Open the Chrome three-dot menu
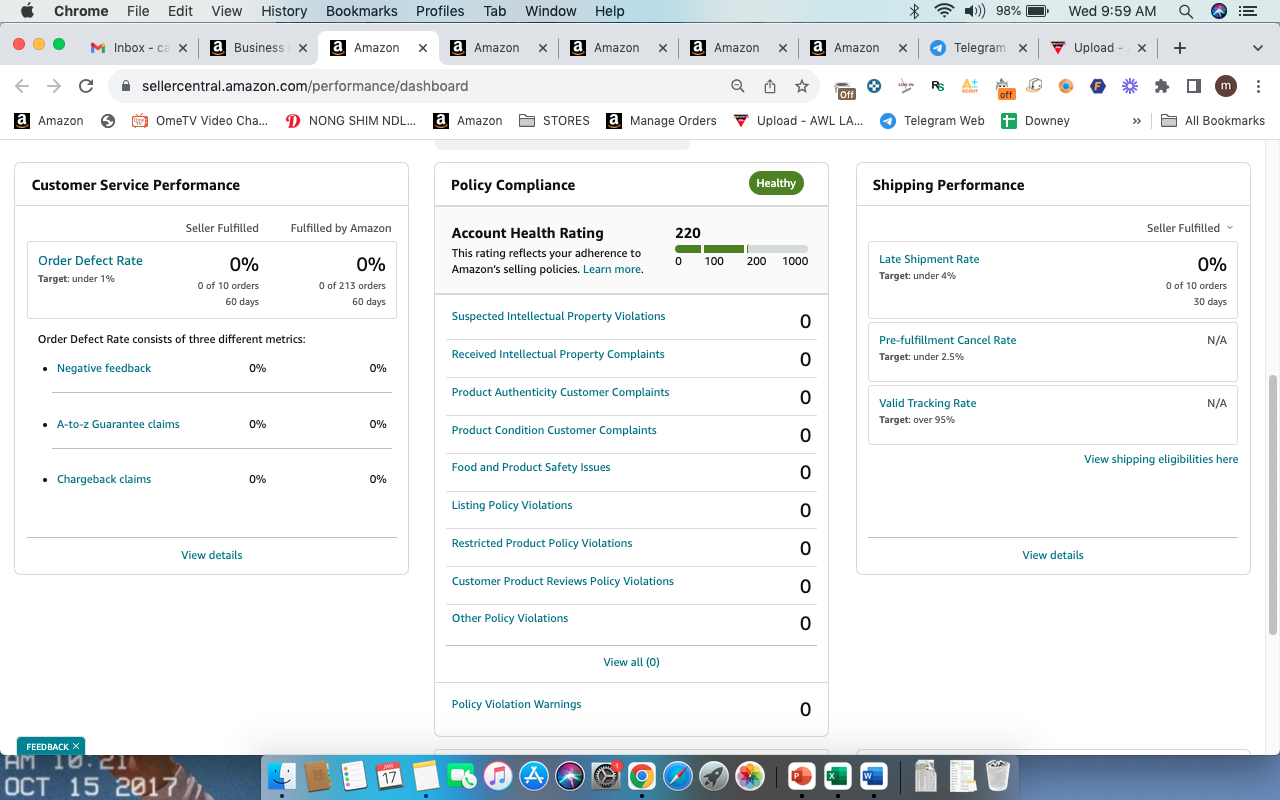1280x800 pixels. coord(1257,86)
